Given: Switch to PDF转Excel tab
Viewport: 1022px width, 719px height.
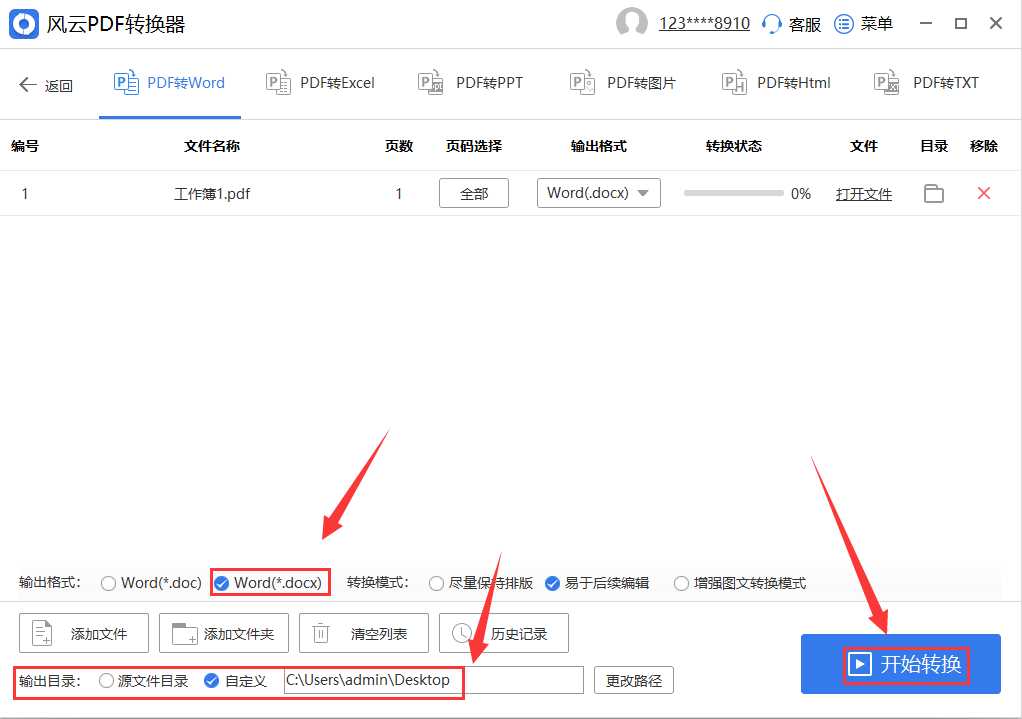Looking at the screenshot, I should 320,83.
